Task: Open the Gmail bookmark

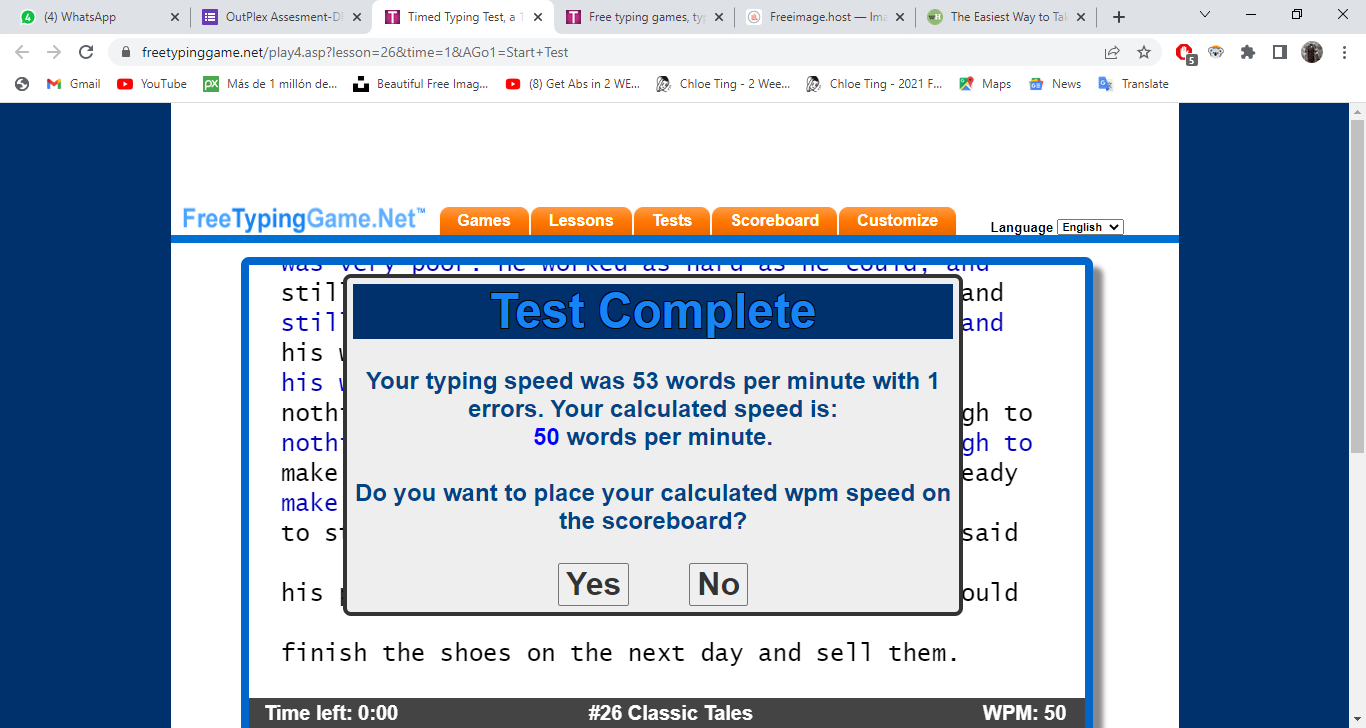Action: pyautogui.click(x=73, y=84)
